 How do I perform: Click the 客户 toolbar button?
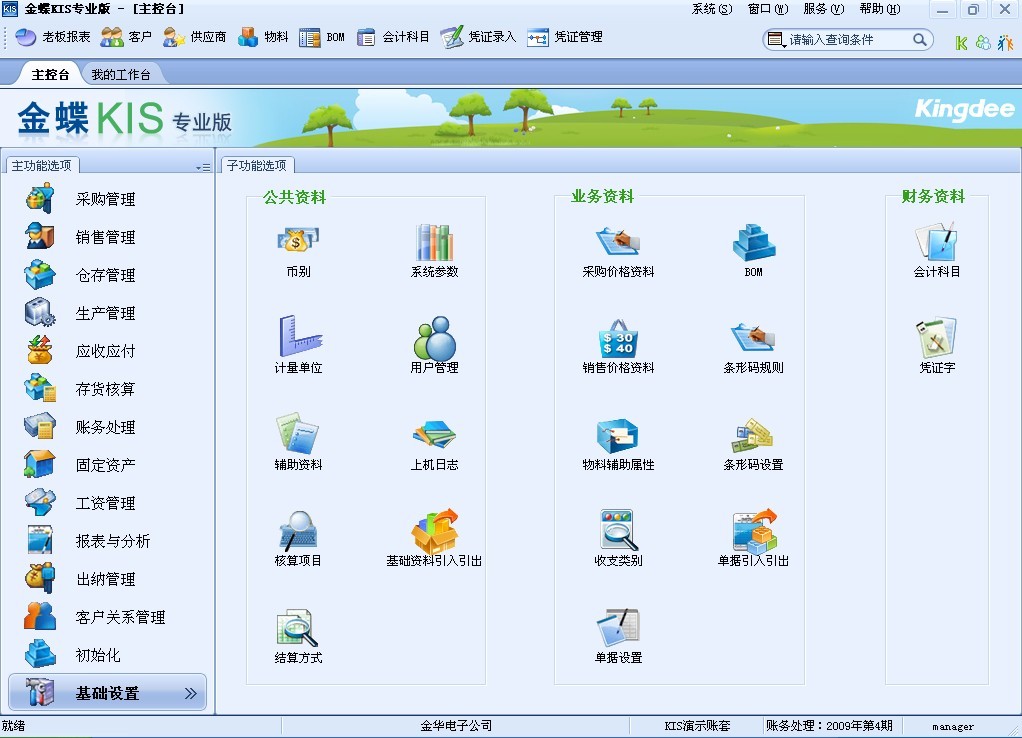[126, 37]
